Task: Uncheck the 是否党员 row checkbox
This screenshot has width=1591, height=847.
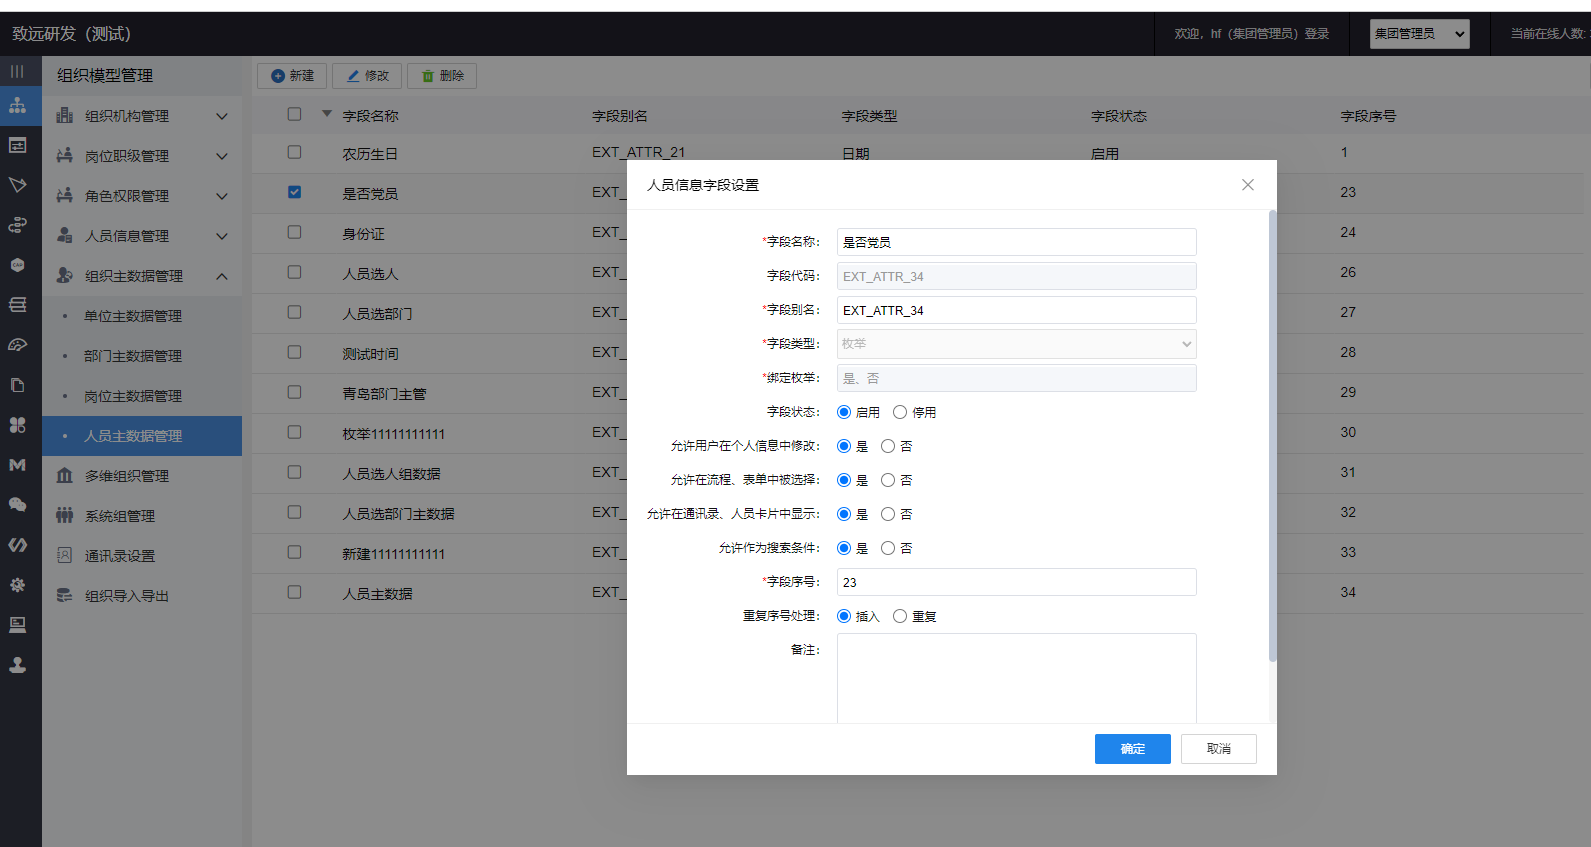Action: point(294,192)
